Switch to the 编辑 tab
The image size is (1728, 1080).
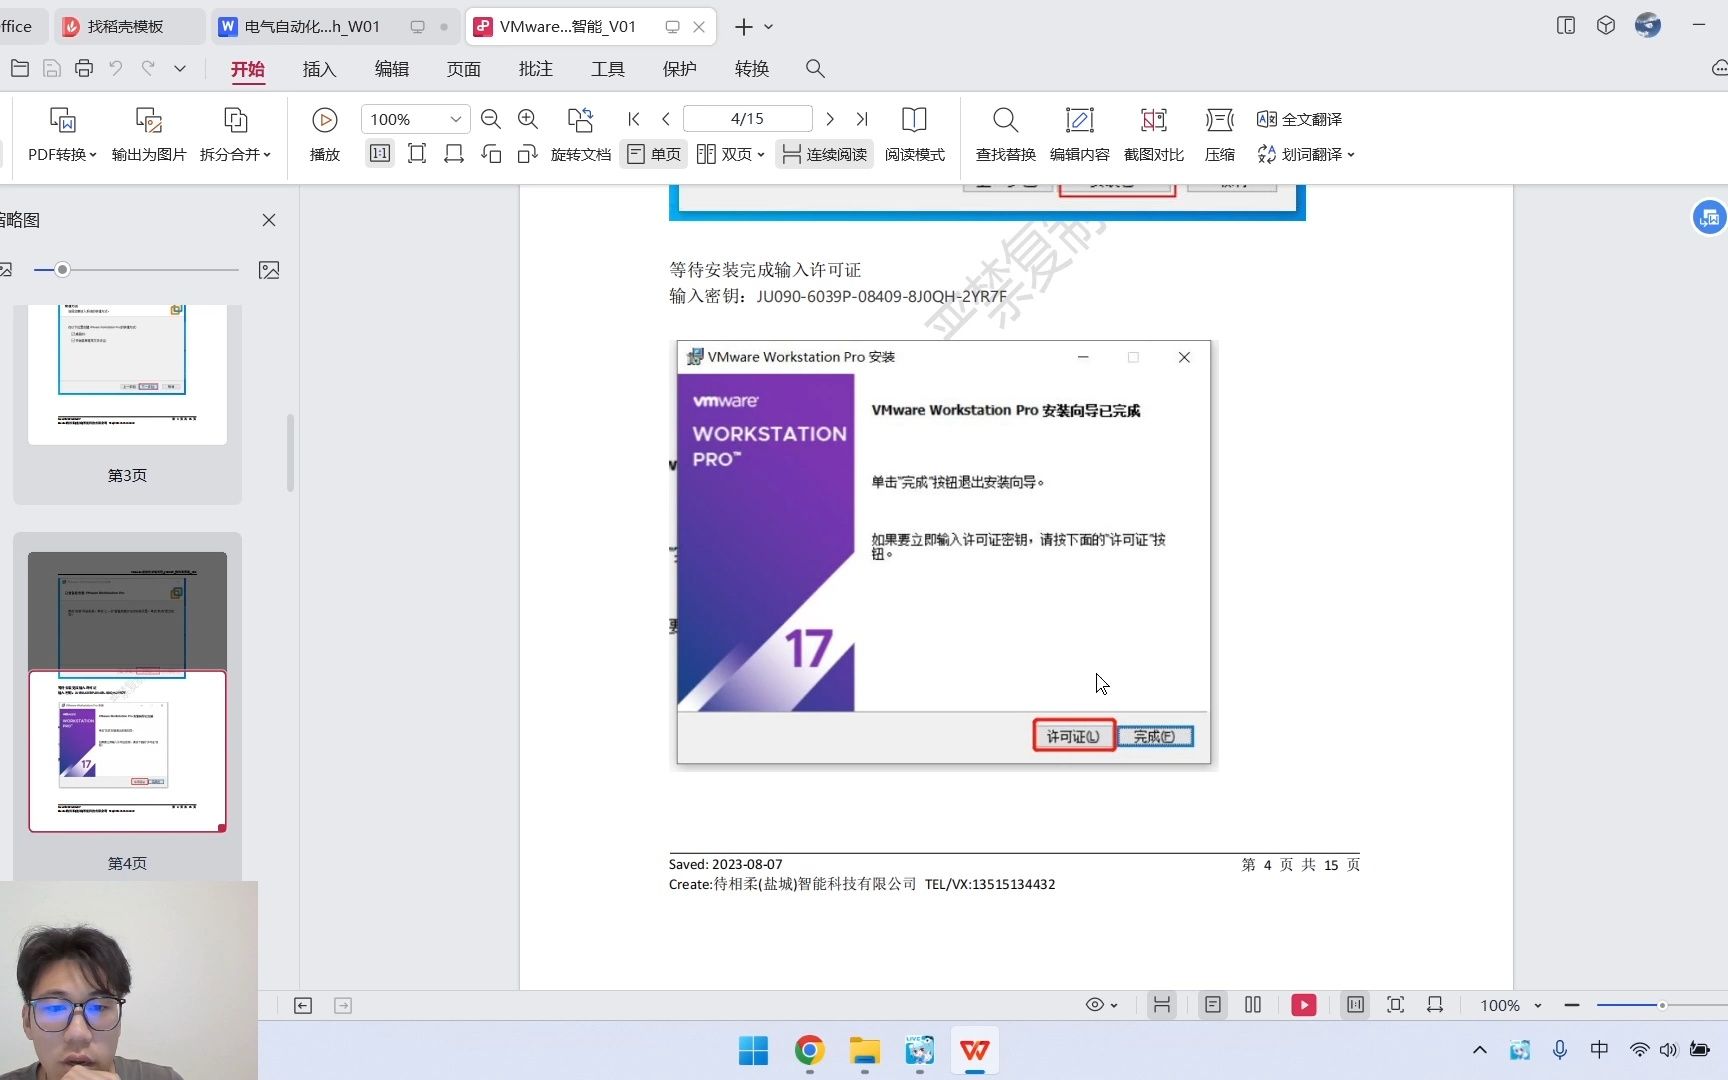[x=392, y=69]
